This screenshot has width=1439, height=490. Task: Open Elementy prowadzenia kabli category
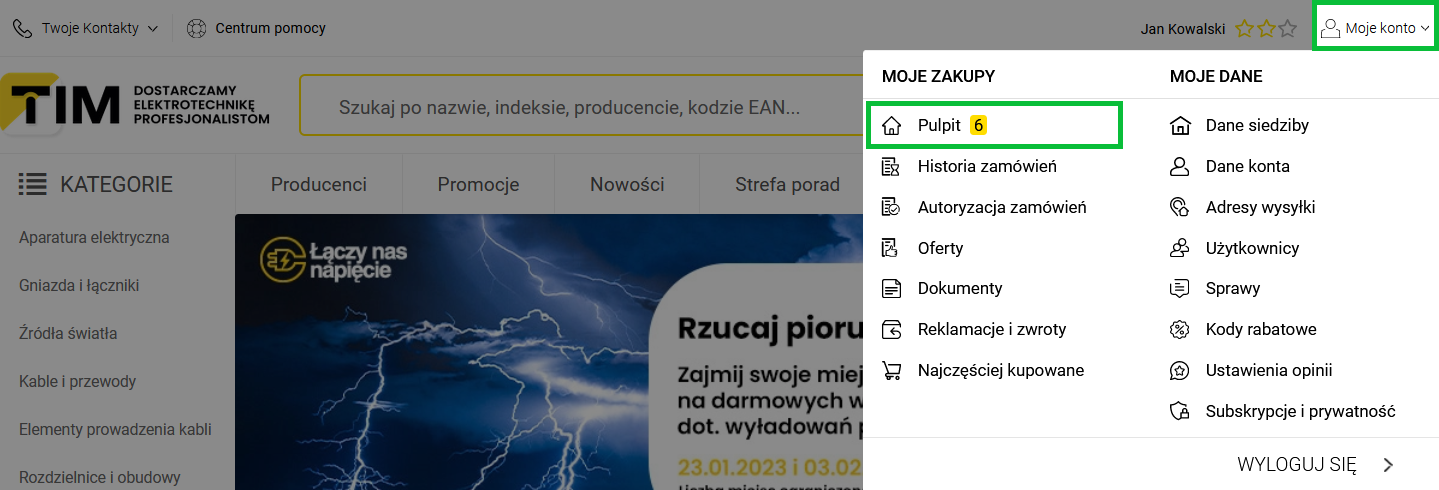(115, 430)
